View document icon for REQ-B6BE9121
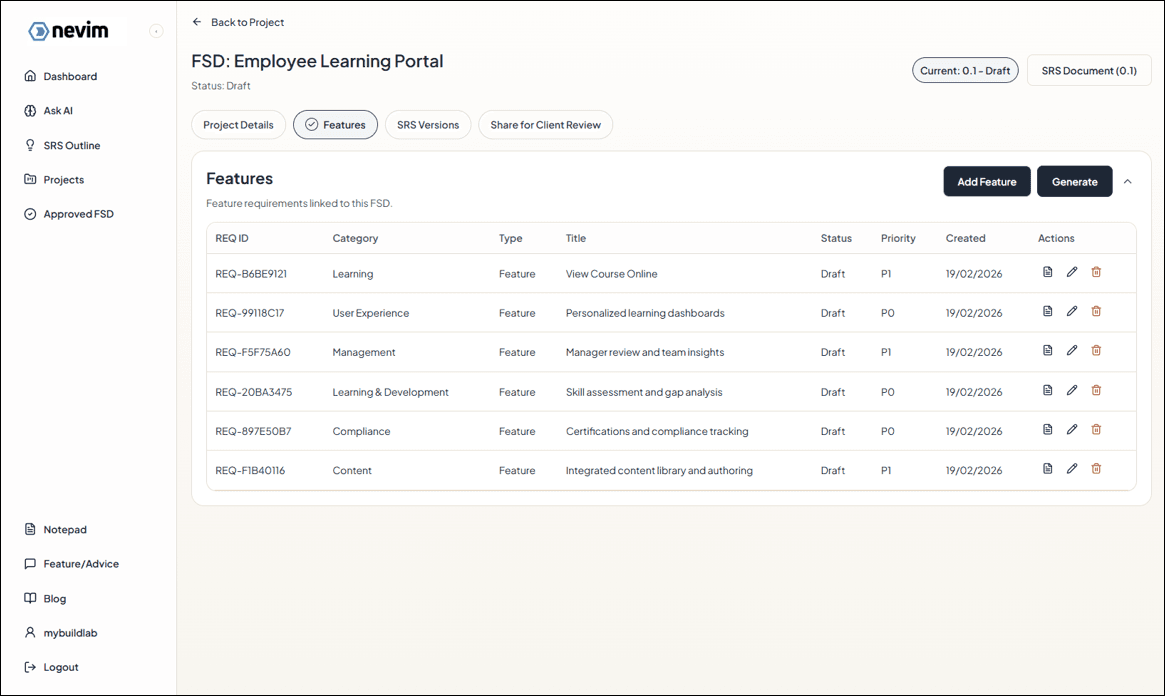Screen dimensions: 1165x696 point(1047,271)
